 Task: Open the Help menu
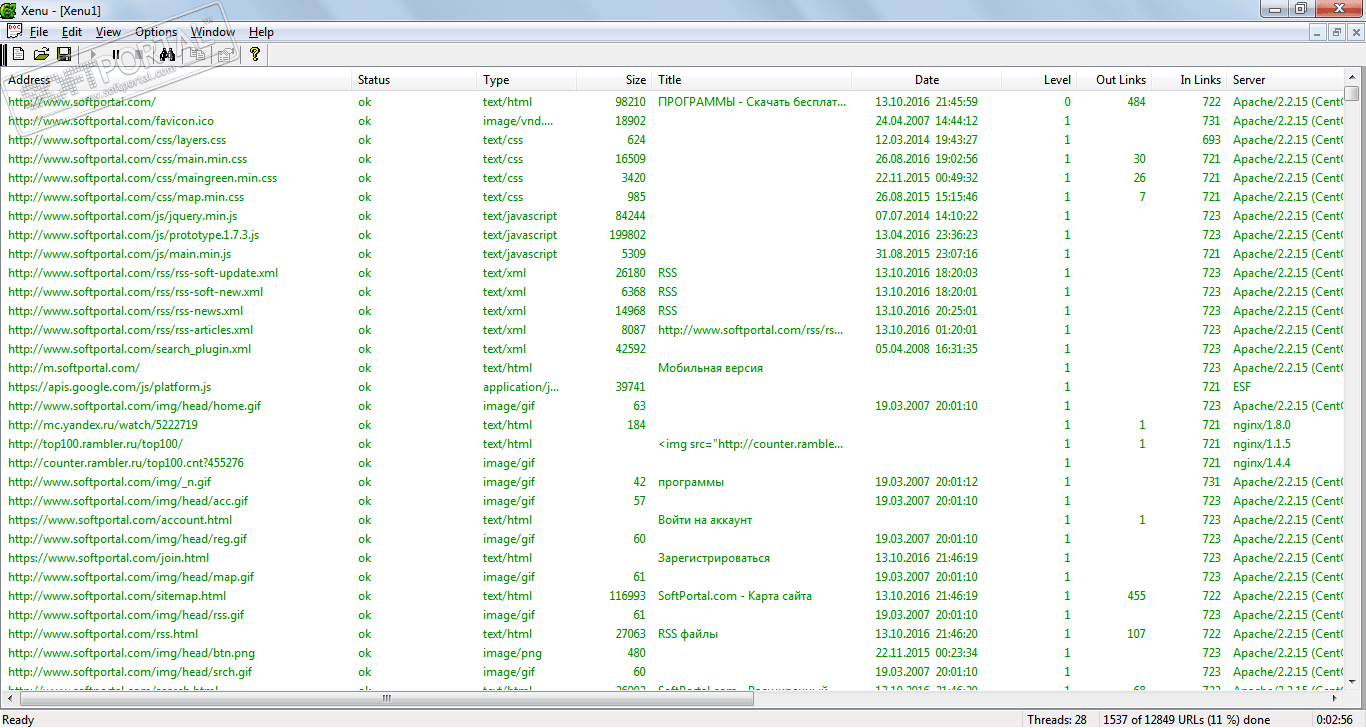[x=261, y=32]
